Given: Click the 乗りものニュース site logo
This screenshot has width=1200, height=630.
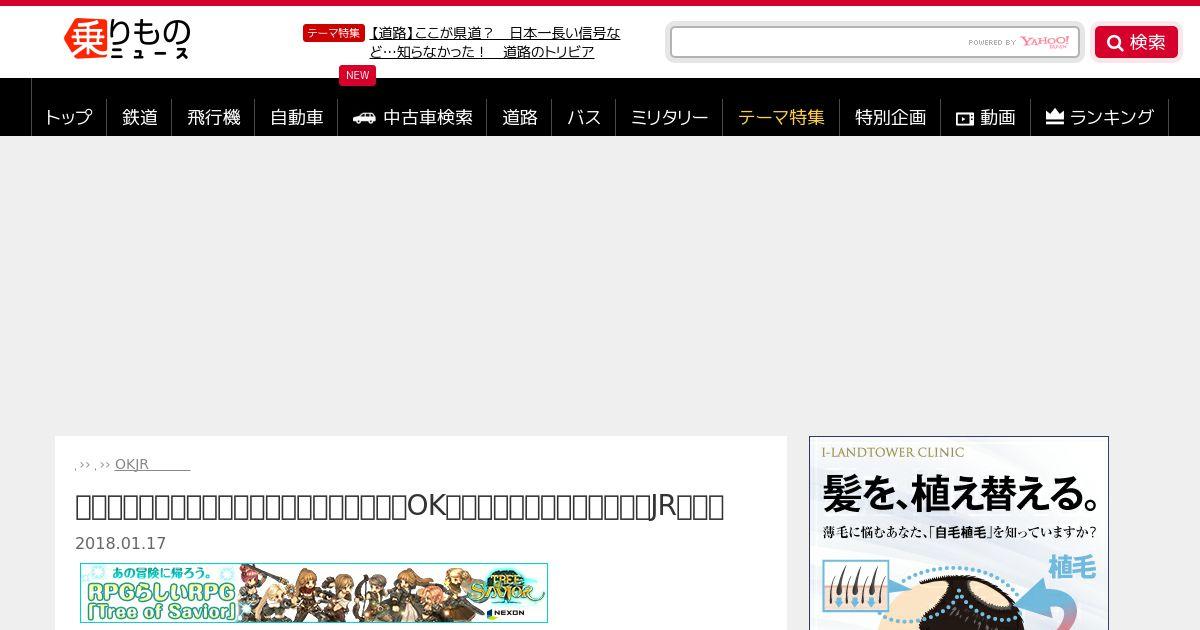Looking at the screenshot, I should pos(127,39).
